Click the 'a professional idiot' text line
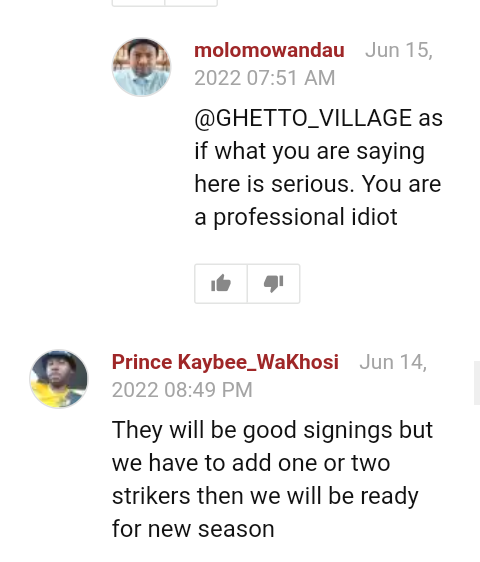The height and width of the screenshot is (562, 480). pos(296,217)
